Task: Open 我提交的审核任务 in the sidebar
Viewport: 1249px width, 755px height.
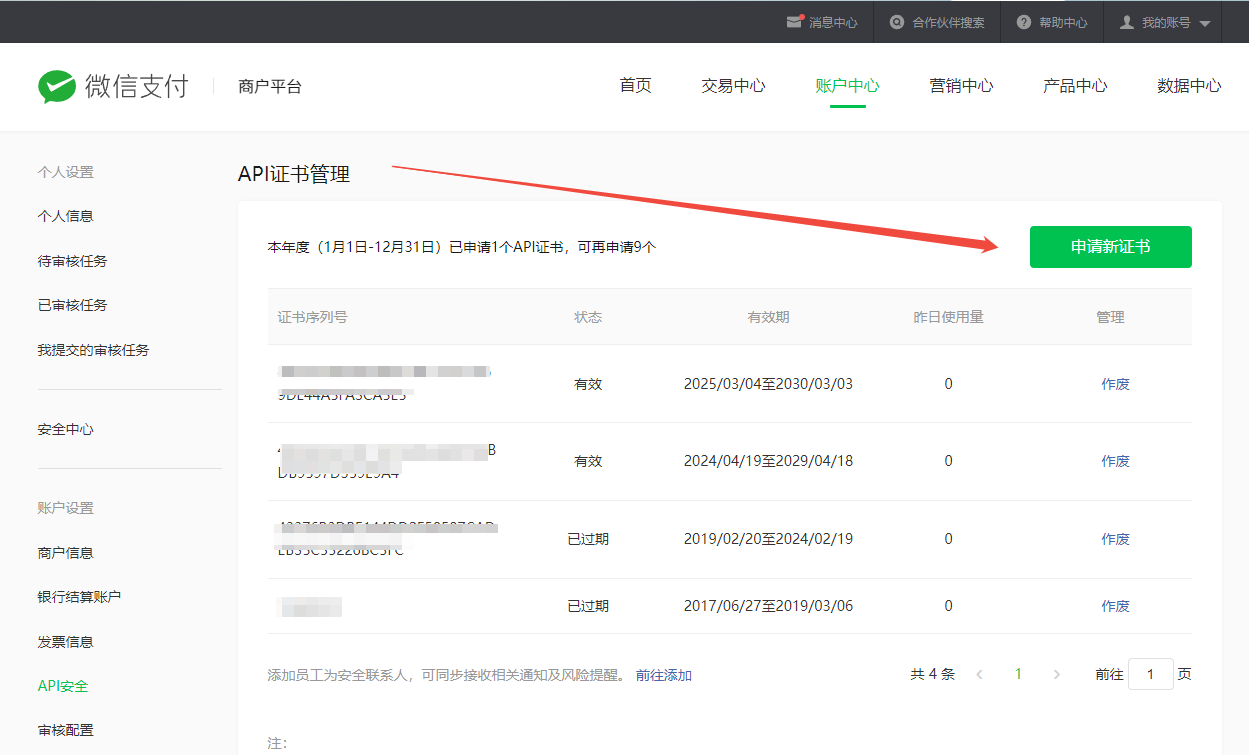Action: pyautogui.click(x=94, y=350)
